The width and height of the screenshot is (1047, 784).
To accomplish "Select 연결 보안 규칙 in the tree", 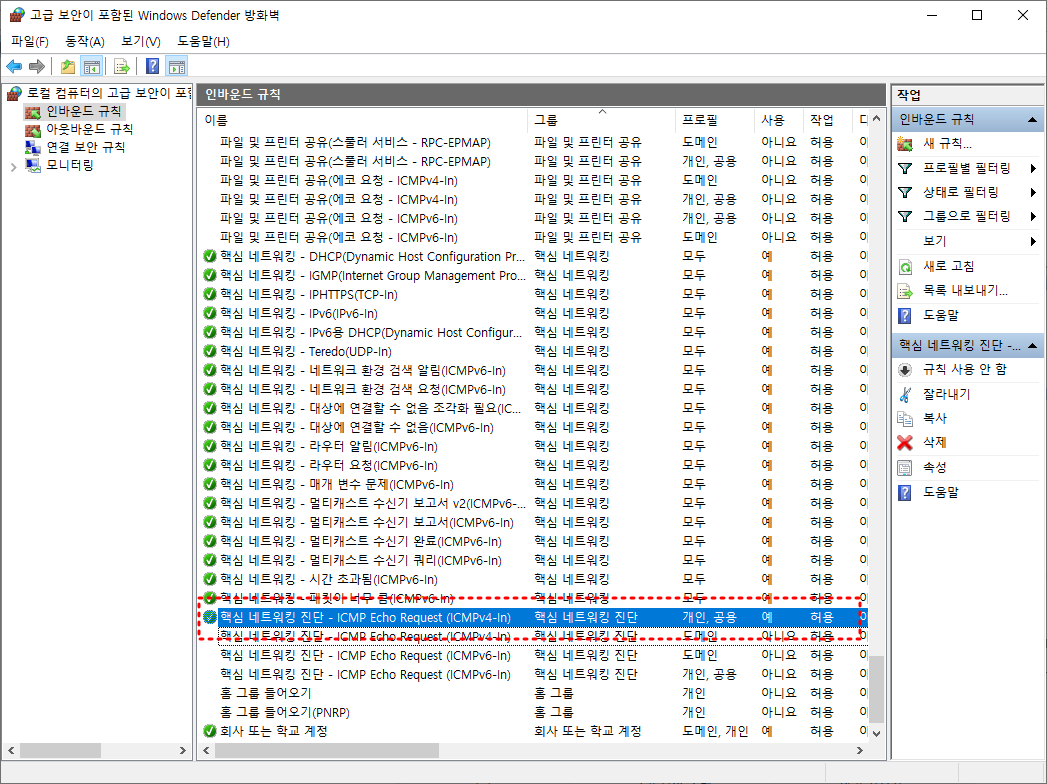I will [x=85, y=147].
